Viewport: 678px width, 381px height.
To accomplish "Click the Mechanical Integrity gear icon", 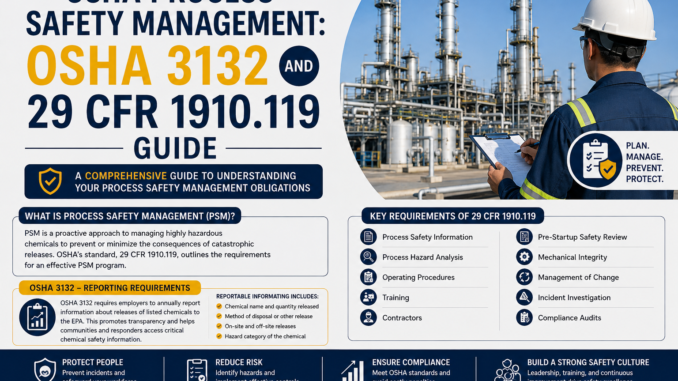I will click(x=524, y=257).
